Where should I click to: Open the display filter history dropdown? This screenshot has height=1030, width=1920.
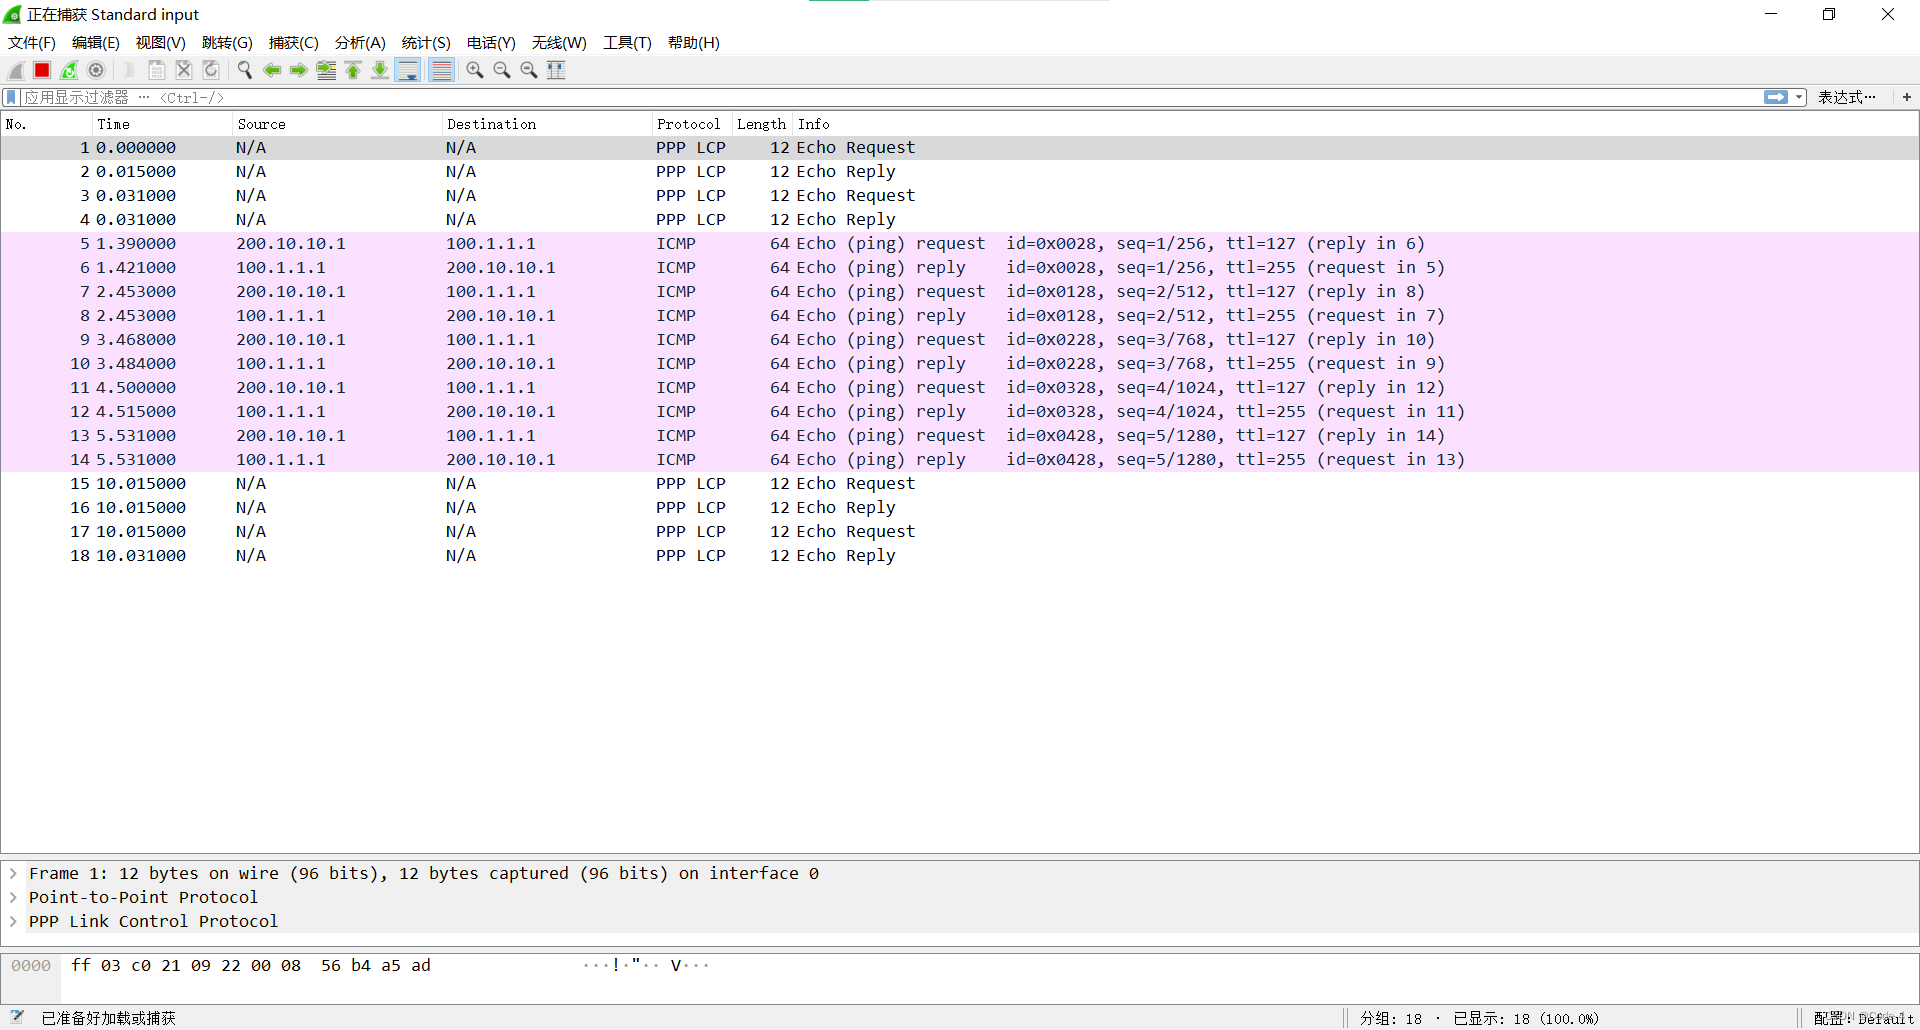point(1799,97)
